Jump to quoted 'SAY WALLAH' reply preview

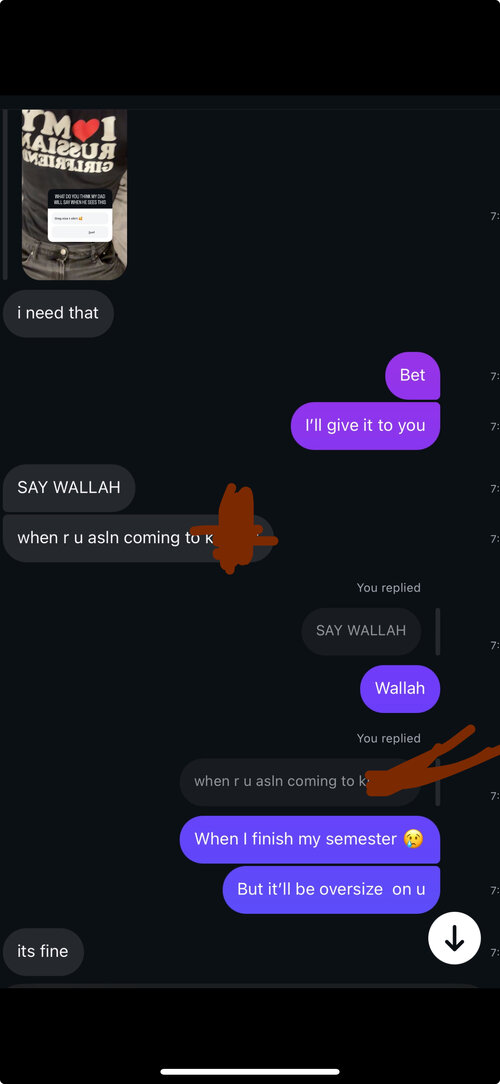(x=361, y=630)
